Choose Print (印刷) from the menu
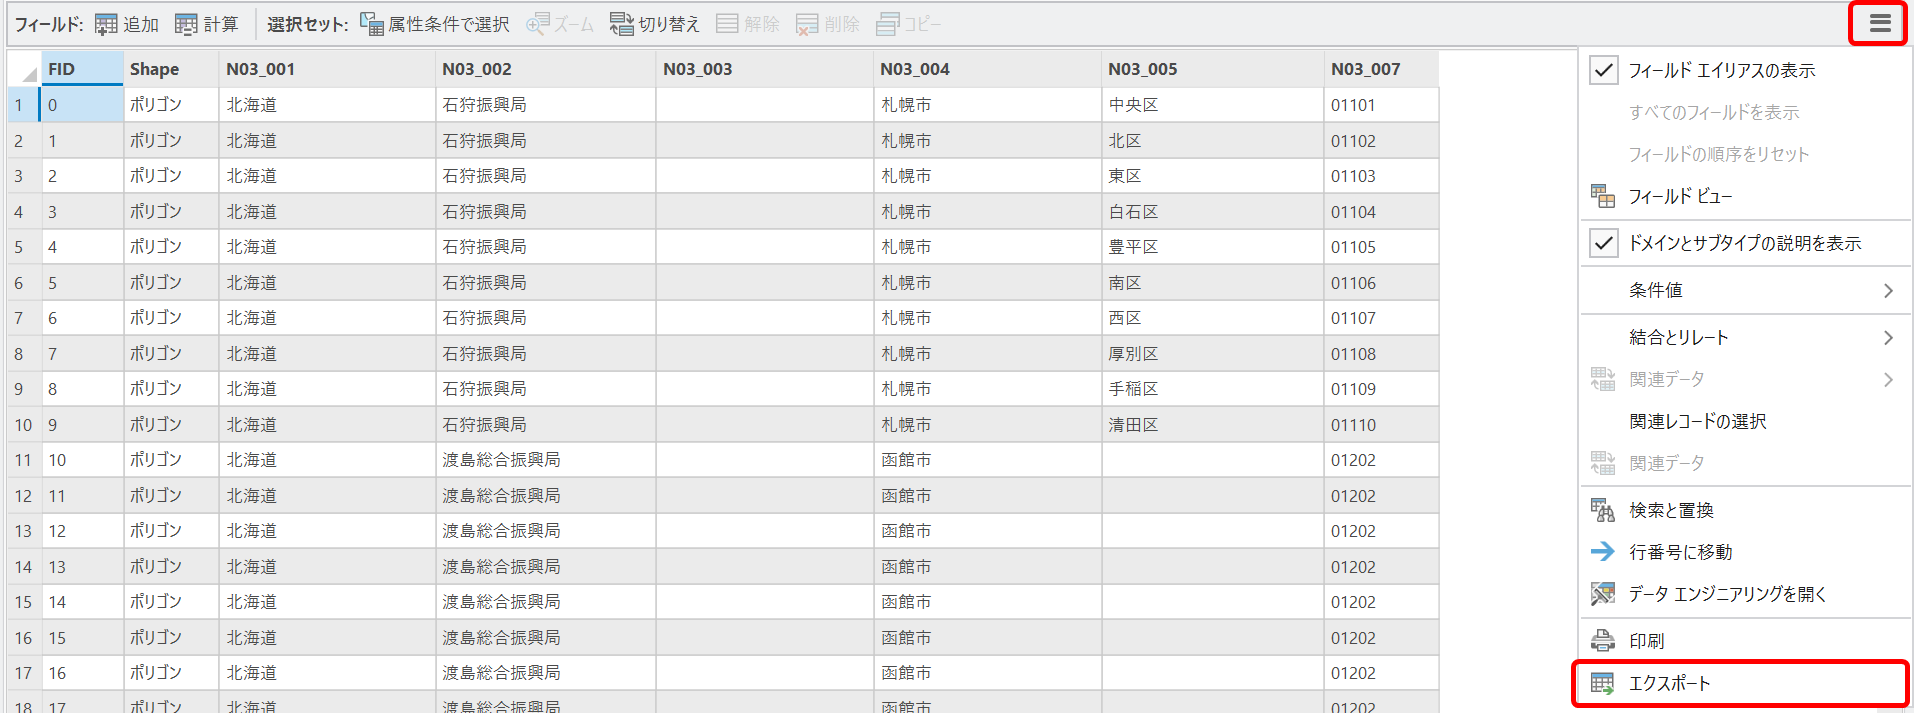This screenshot has height=713, width=1914. [x=1646, y=640]
